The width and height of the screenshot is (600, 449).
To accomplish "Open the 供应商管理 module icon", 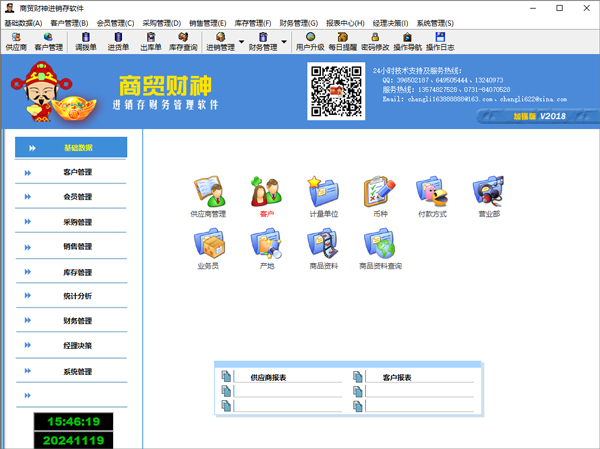I will (x=208, y=197).
